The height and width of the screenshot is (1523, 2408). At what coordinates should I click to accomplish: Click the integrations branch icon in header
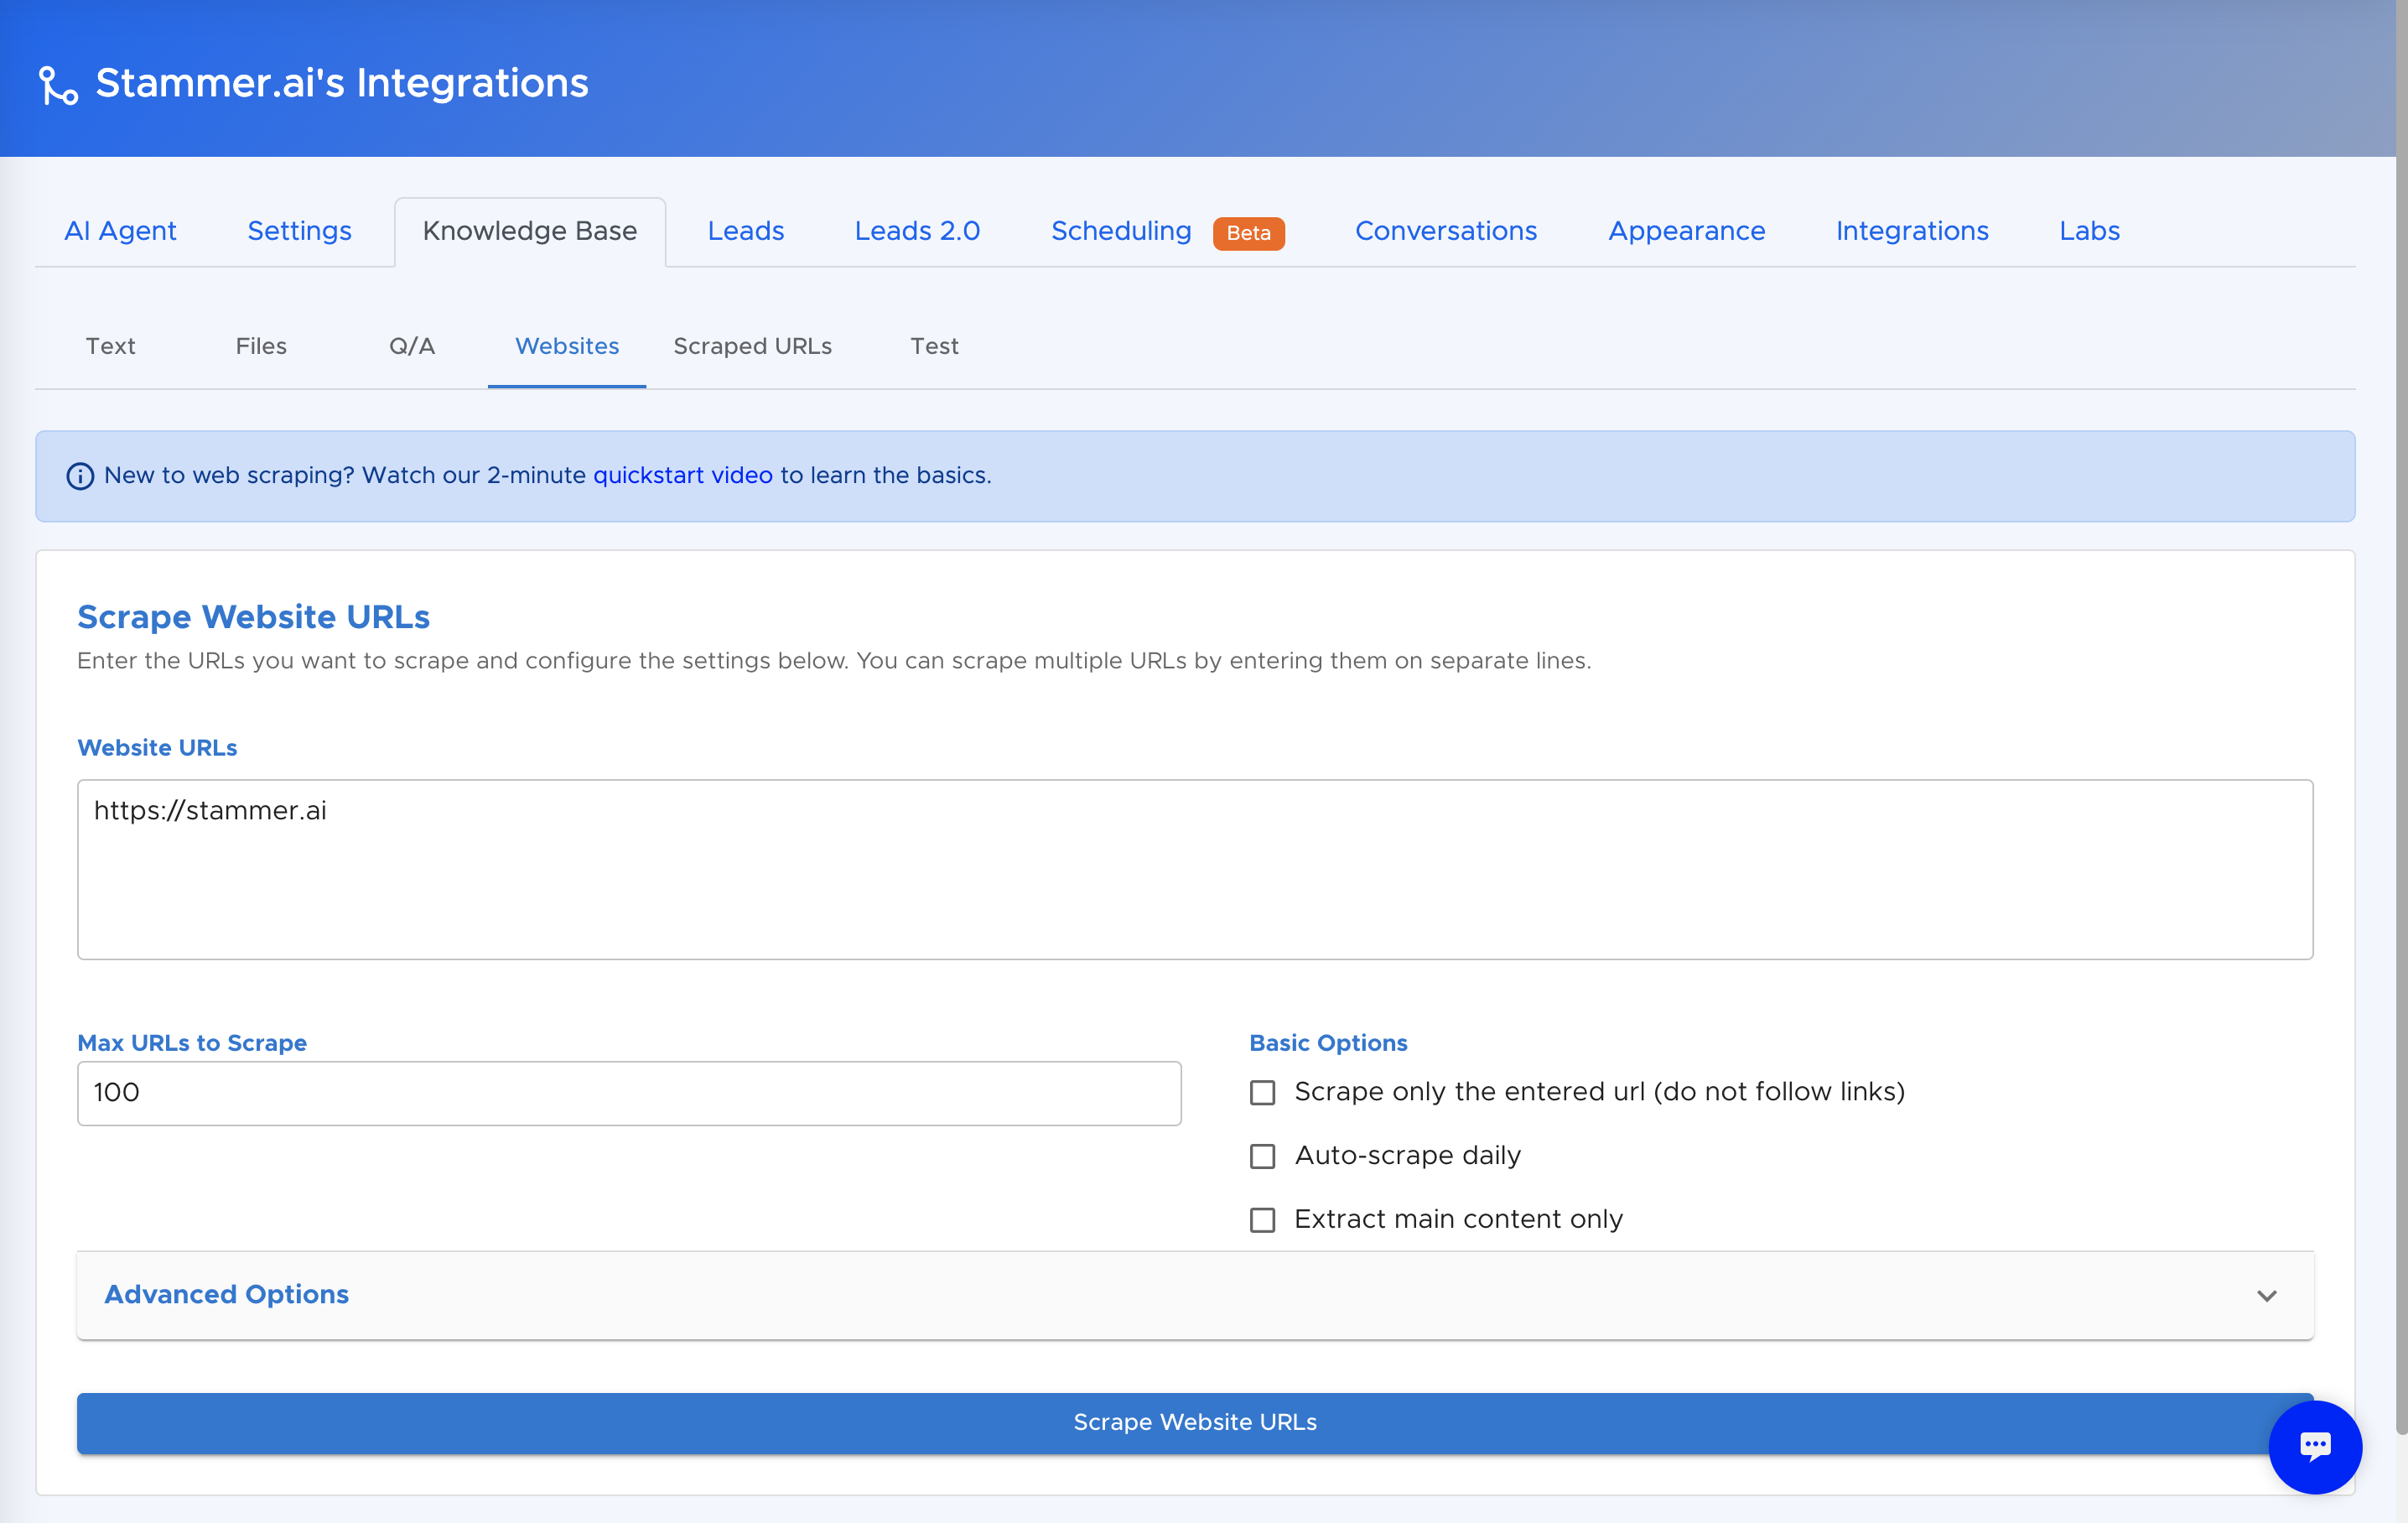58,86
